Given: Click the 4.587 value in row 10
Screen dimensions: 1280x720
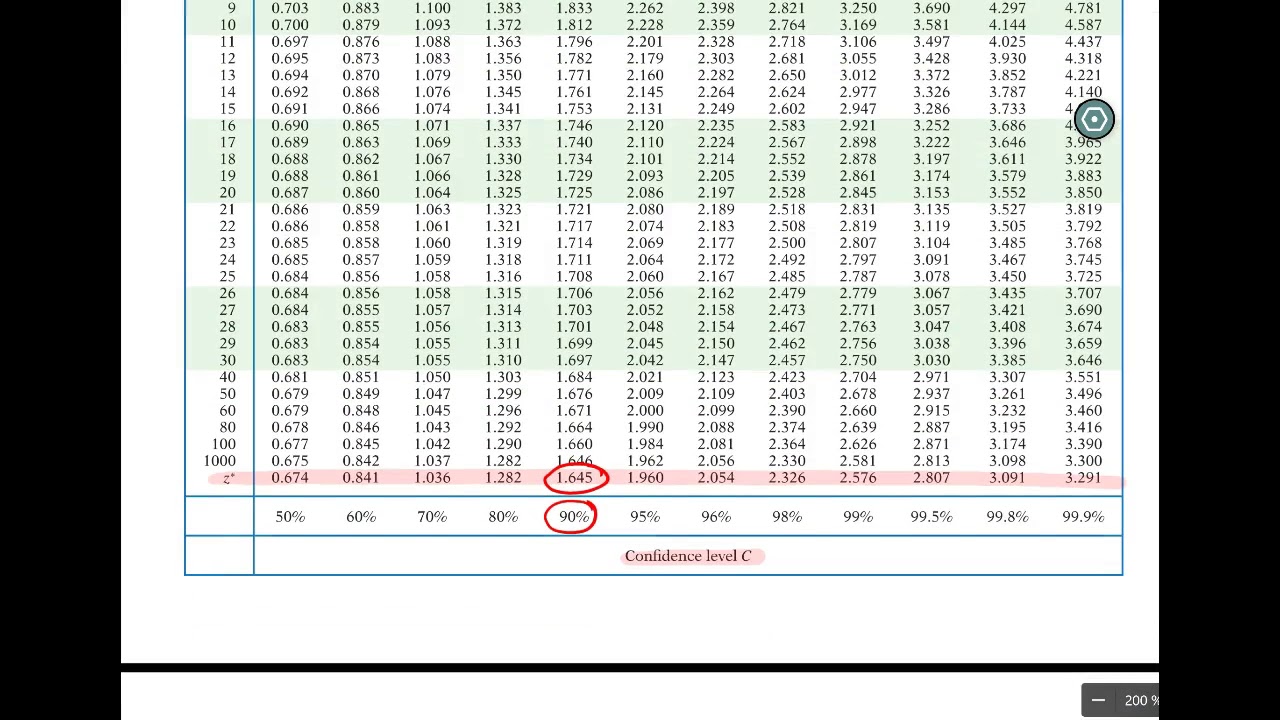Looking at the screenshot, I should [1083, 25].
